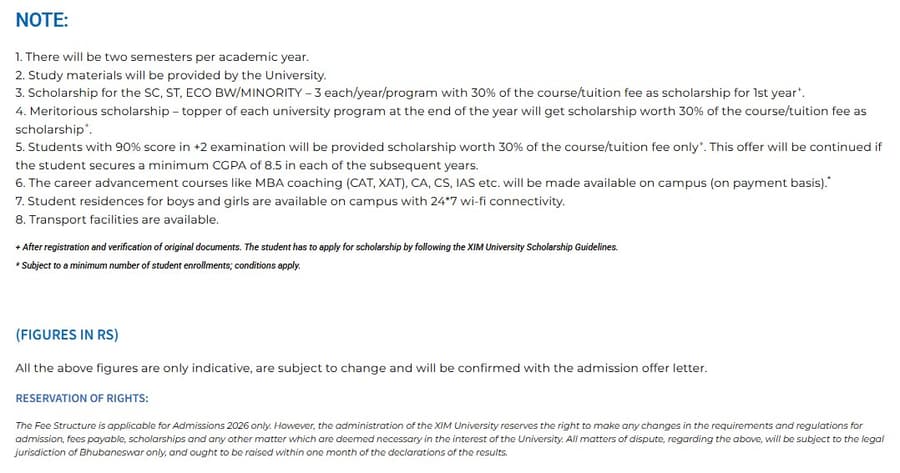Select the figures are only indicative sentence
This screenshot has height=473, width=900.
pyautogui.click(x=361, y=368)
